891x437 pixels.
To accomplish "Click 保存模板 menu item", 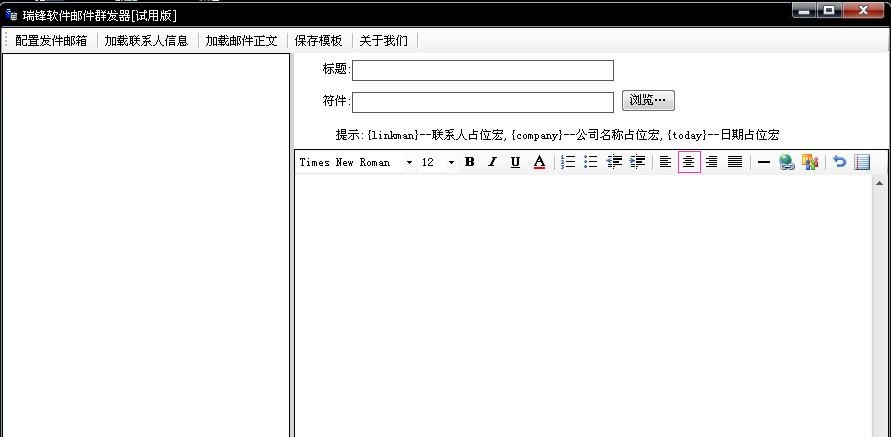I will click(x=318, y=40).
